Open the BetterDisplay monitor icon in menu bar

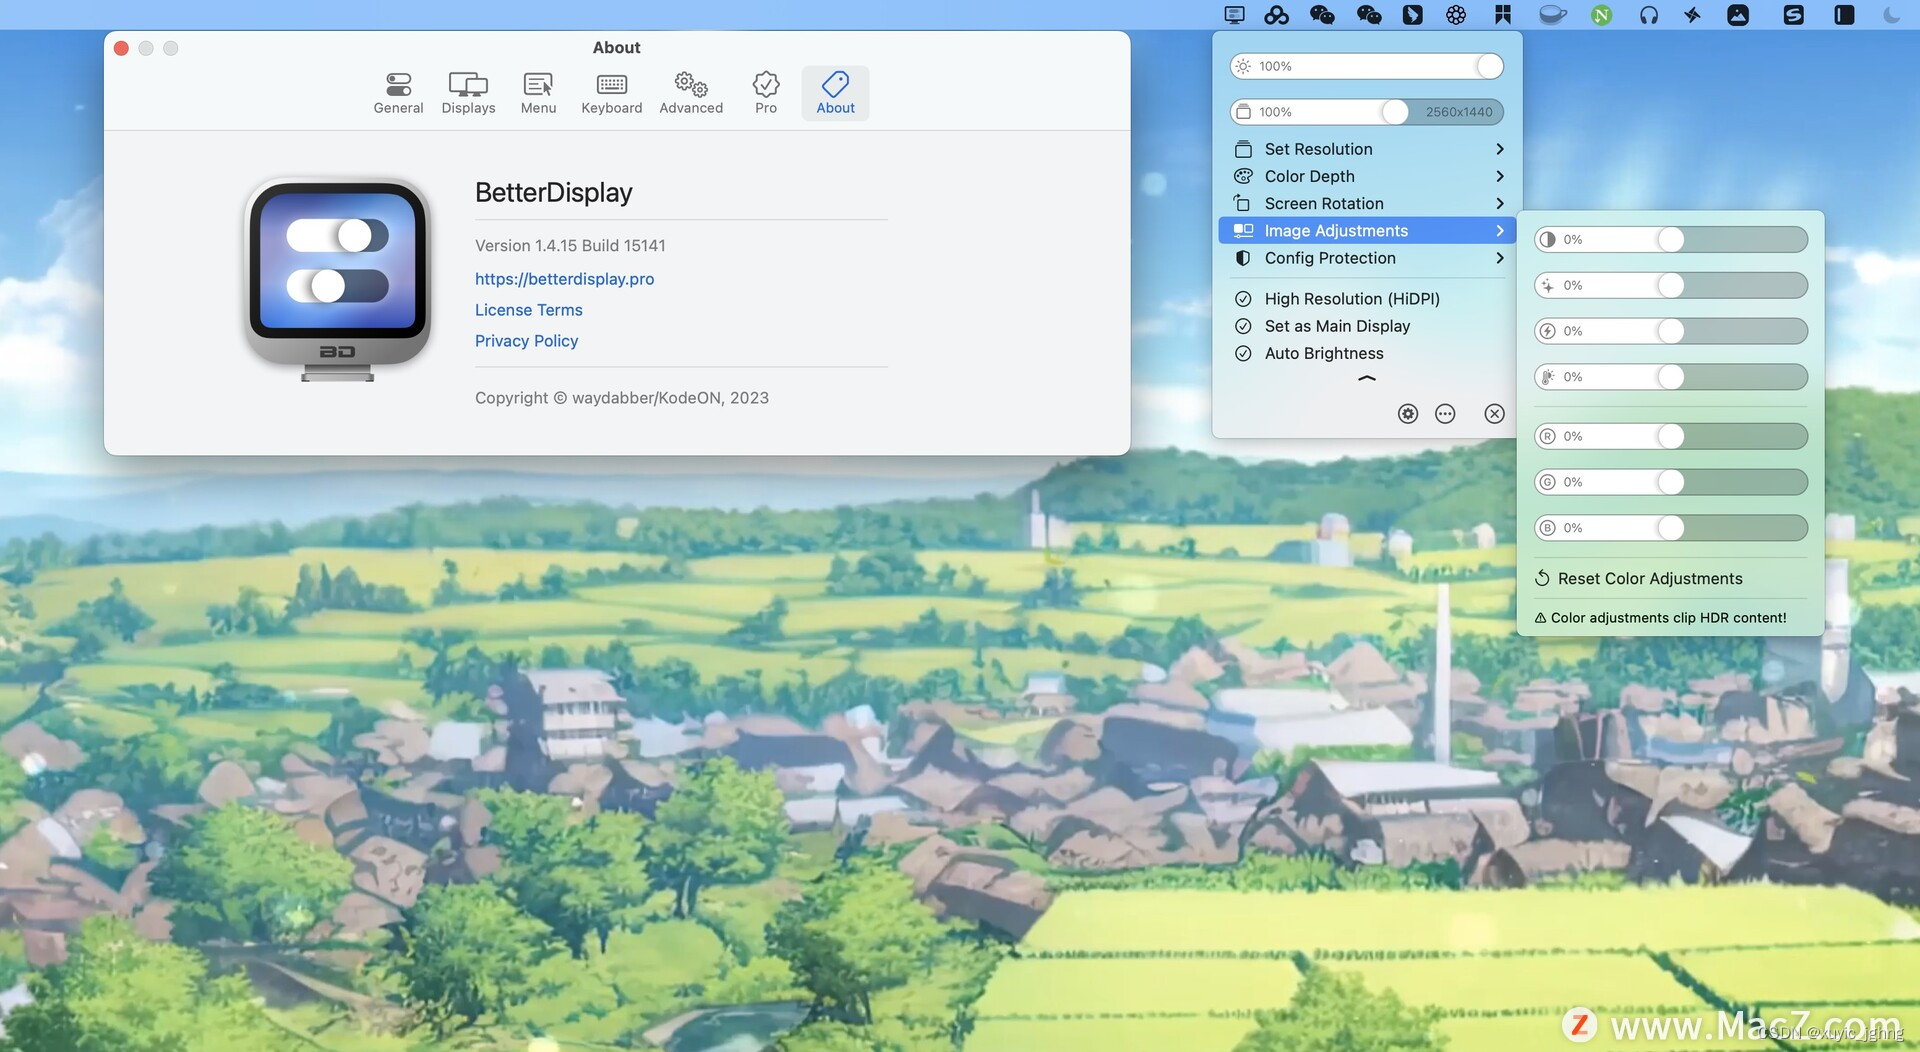click(x=1234, y=15)
